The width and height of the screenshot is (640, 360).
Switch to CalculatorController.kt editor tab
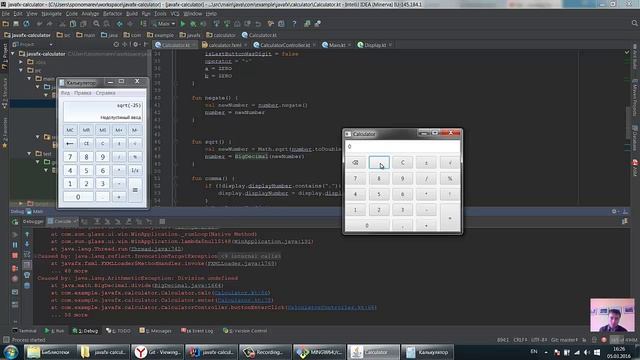click(284, 45)
